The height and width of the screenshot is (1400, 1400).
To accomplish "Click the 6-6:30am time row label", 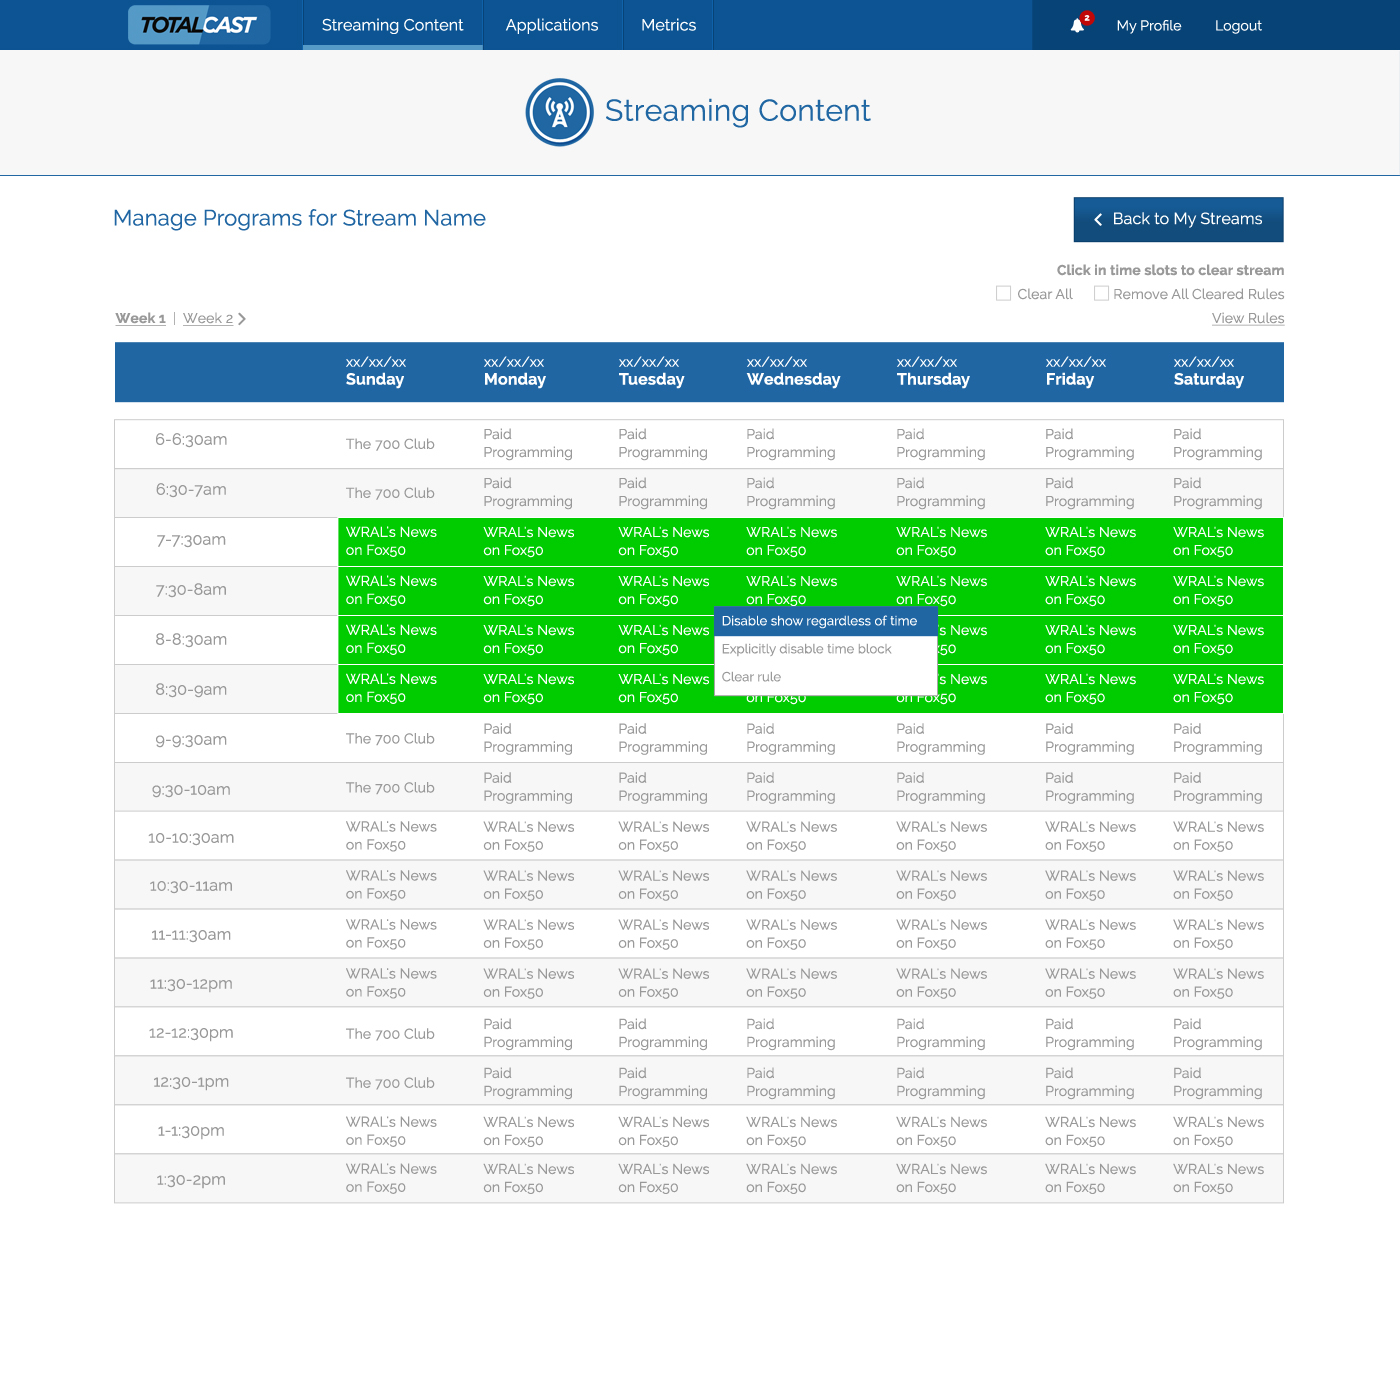I will 191,440.
